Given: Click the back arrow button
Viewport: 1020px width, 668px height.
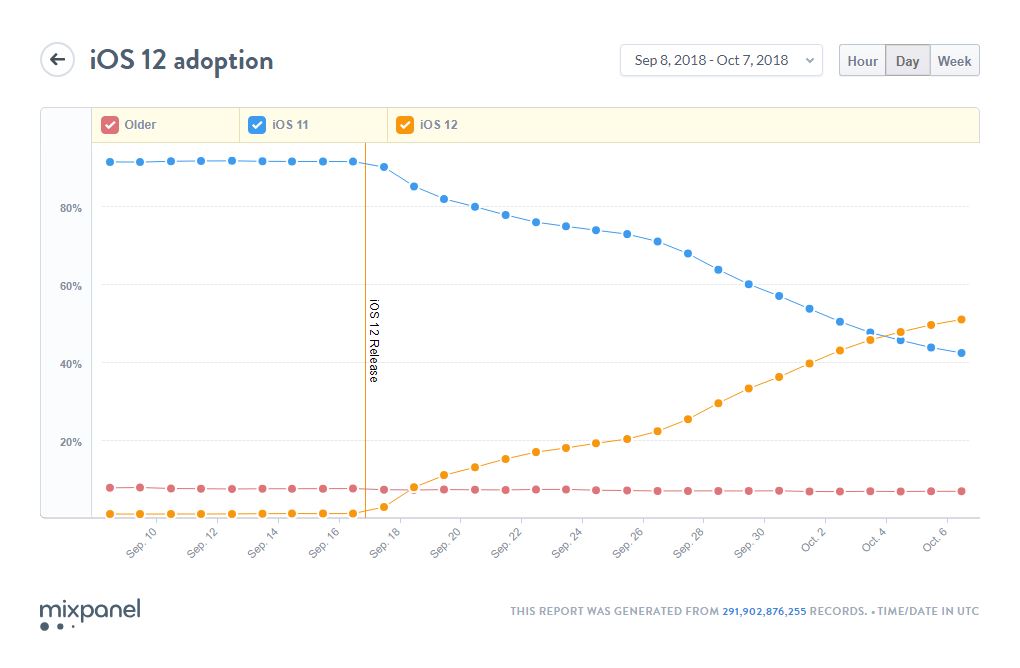Looking at the screenshot, I should click(x=57, y=60).
